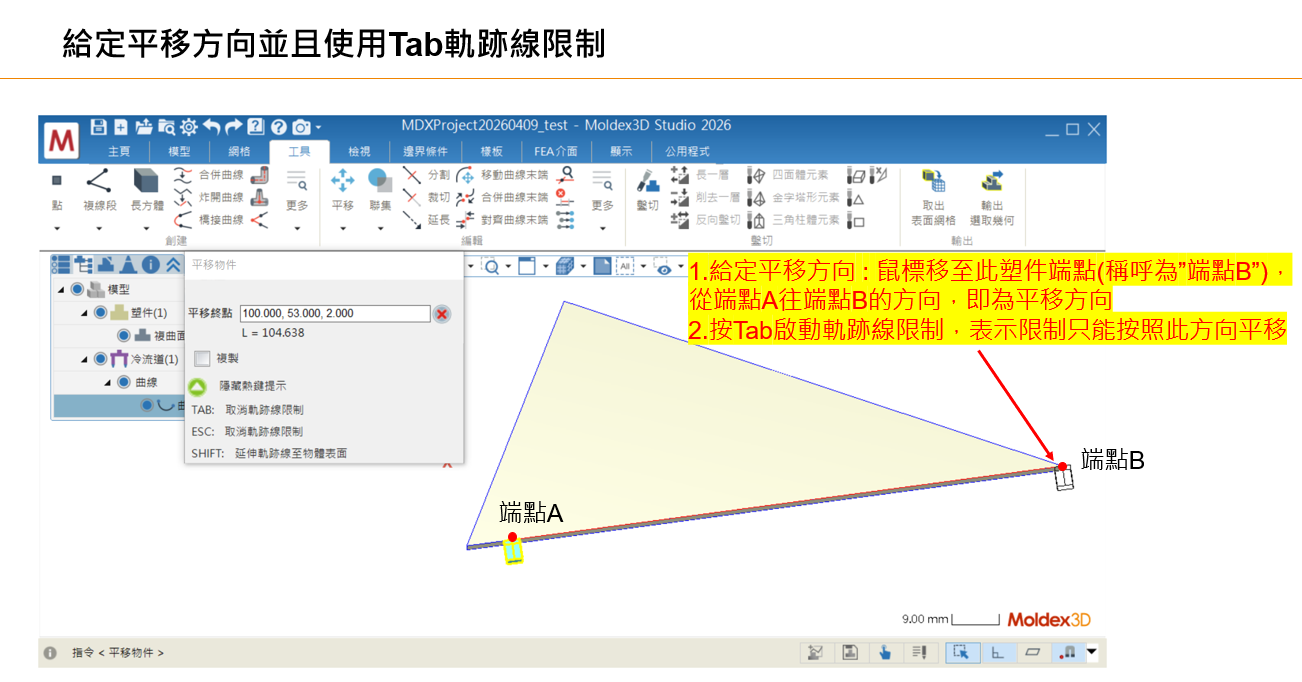Select the 複線段 polyline tool
This screenshot has width=1302, height=682.
[x=99, y=190]
